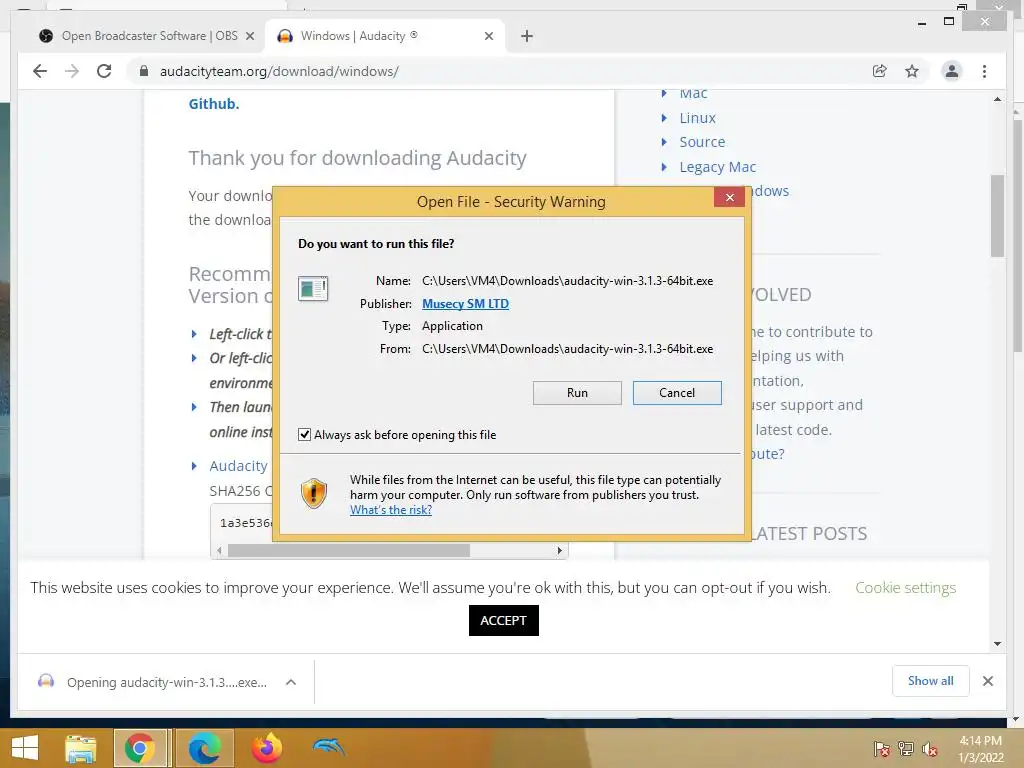This screenshot has width=1024, height=768.
Task: Click the padlock site info icon
Action: (x=144, y=71)
